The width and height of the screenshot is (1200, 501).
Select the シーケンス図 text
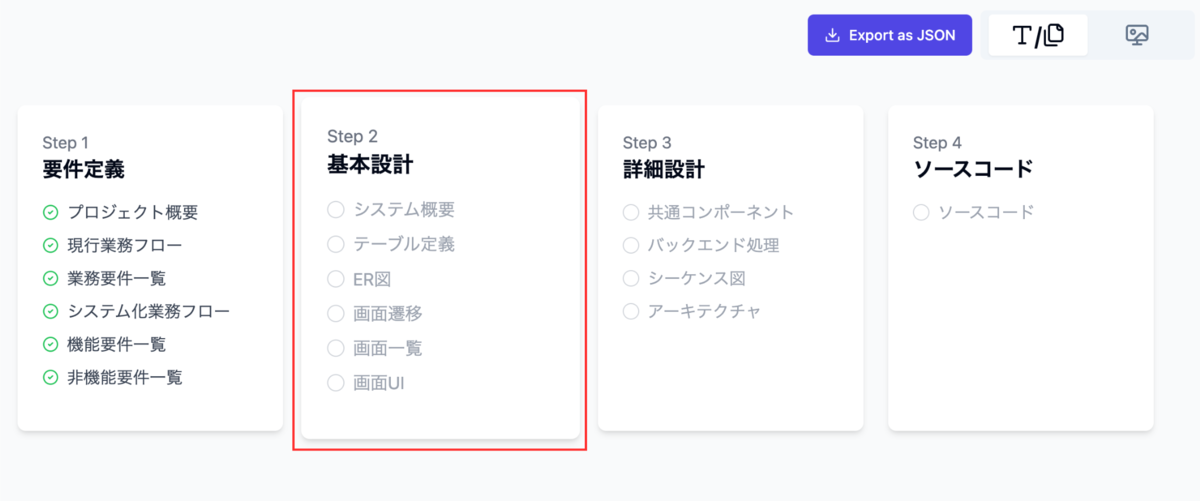pyautogui.click(x=697, y=278)
